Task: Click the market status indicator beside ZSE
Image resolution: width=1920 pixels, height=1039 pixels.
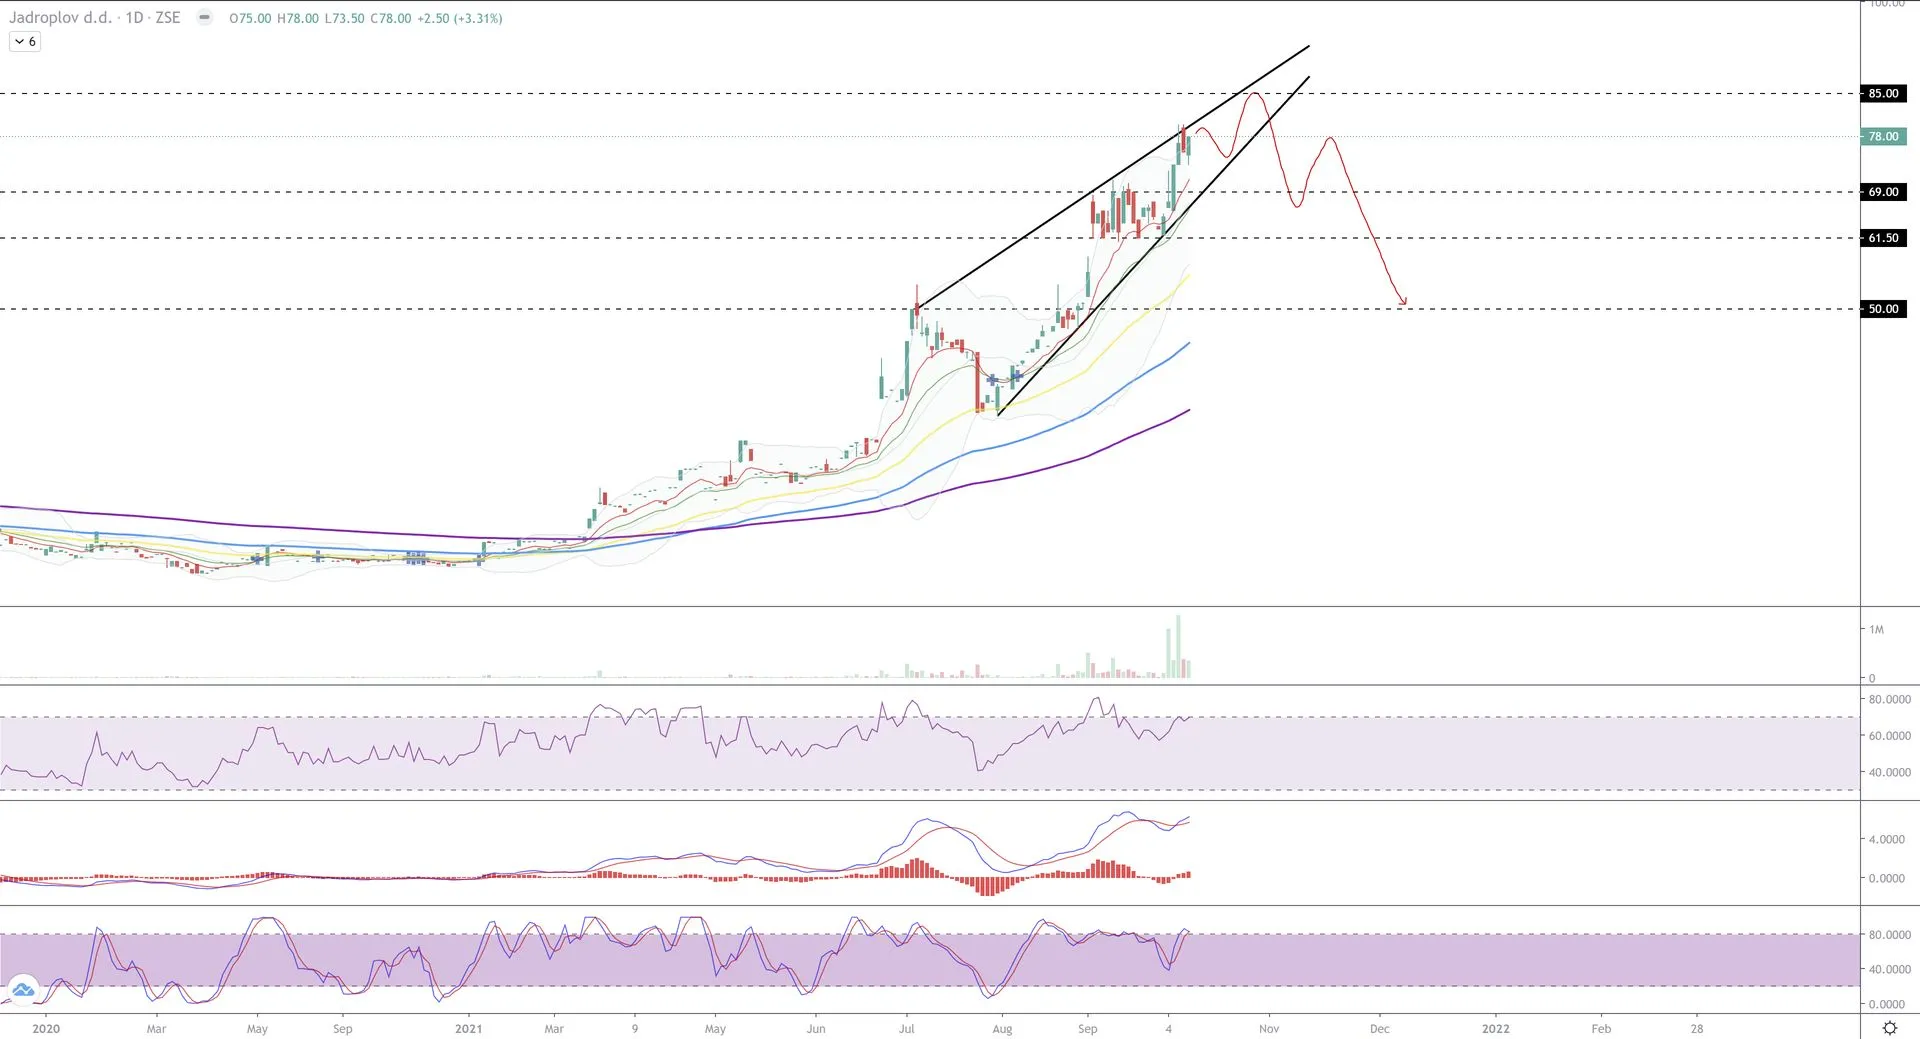Action: coord(205,18)
